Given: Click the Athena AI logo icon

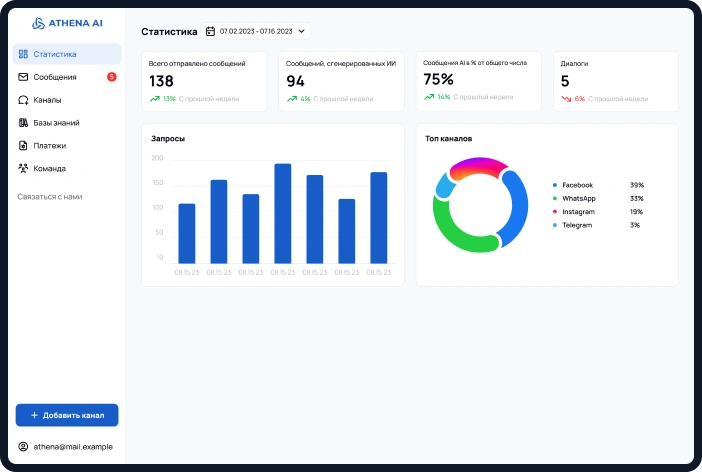Looking at the screenshot, I should 39,22.
